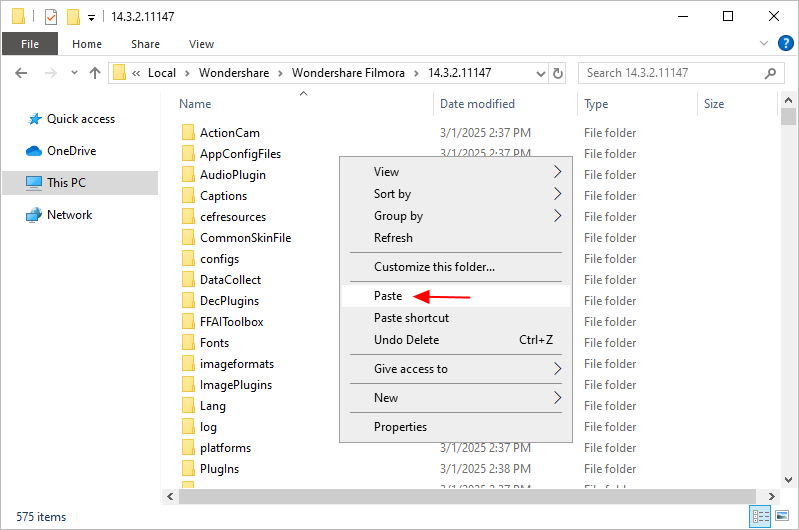
Task: Go up one folder level
Action: 95,73
